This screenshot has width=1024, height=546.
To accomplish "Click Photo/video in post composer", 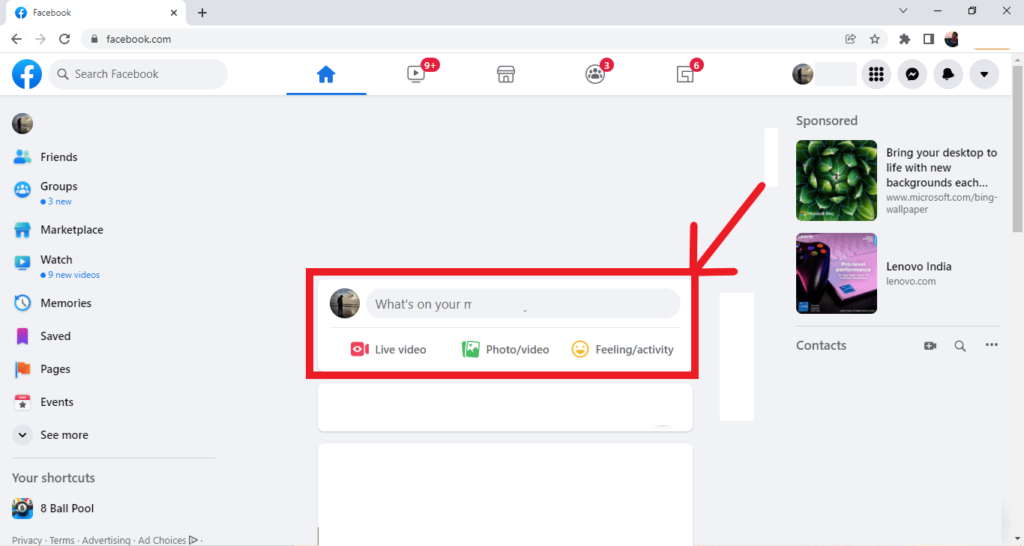I will pos(505,349).
